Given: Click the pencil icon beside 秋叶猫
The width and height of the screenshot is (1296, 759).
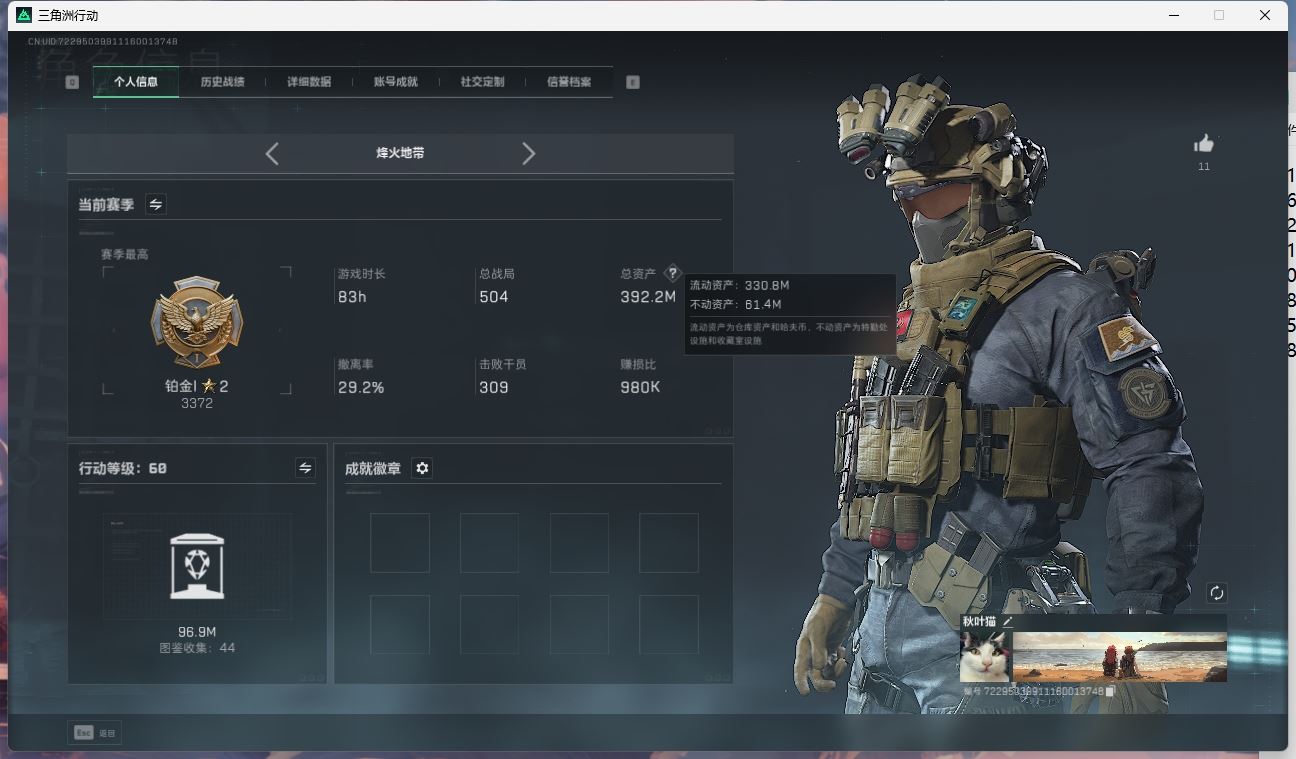Looking at the screenshot, I should (1008, 622).
